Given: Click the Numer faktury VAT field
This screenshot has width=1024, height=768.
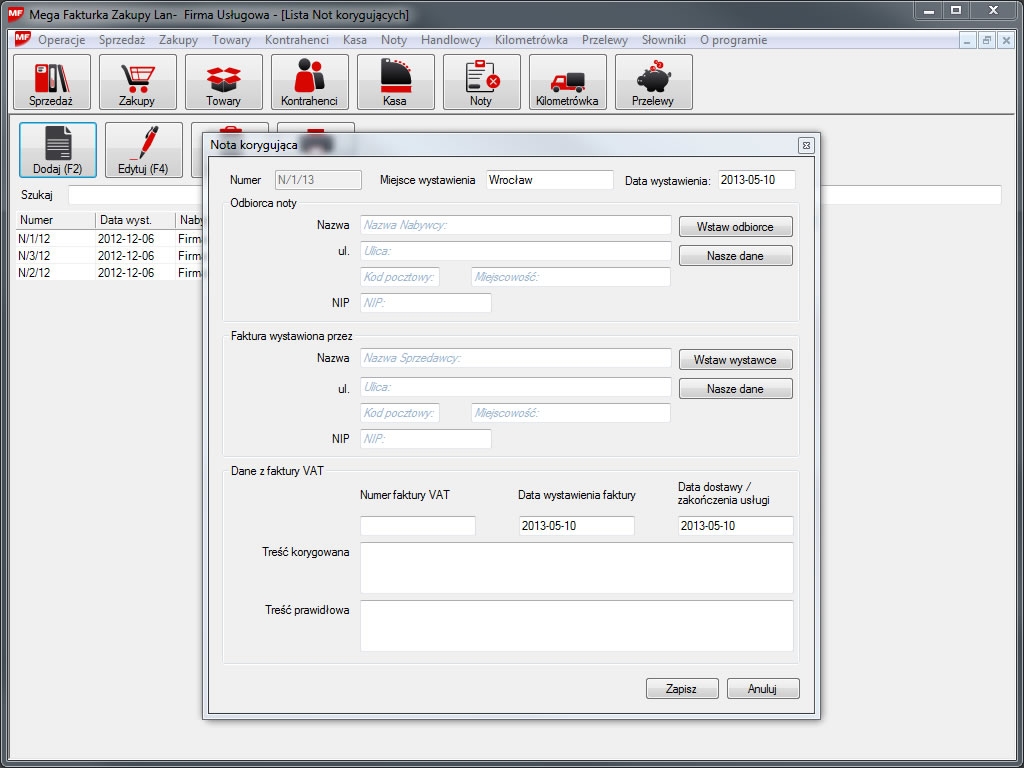Looking at the screenshot, I should click(418, 526).
